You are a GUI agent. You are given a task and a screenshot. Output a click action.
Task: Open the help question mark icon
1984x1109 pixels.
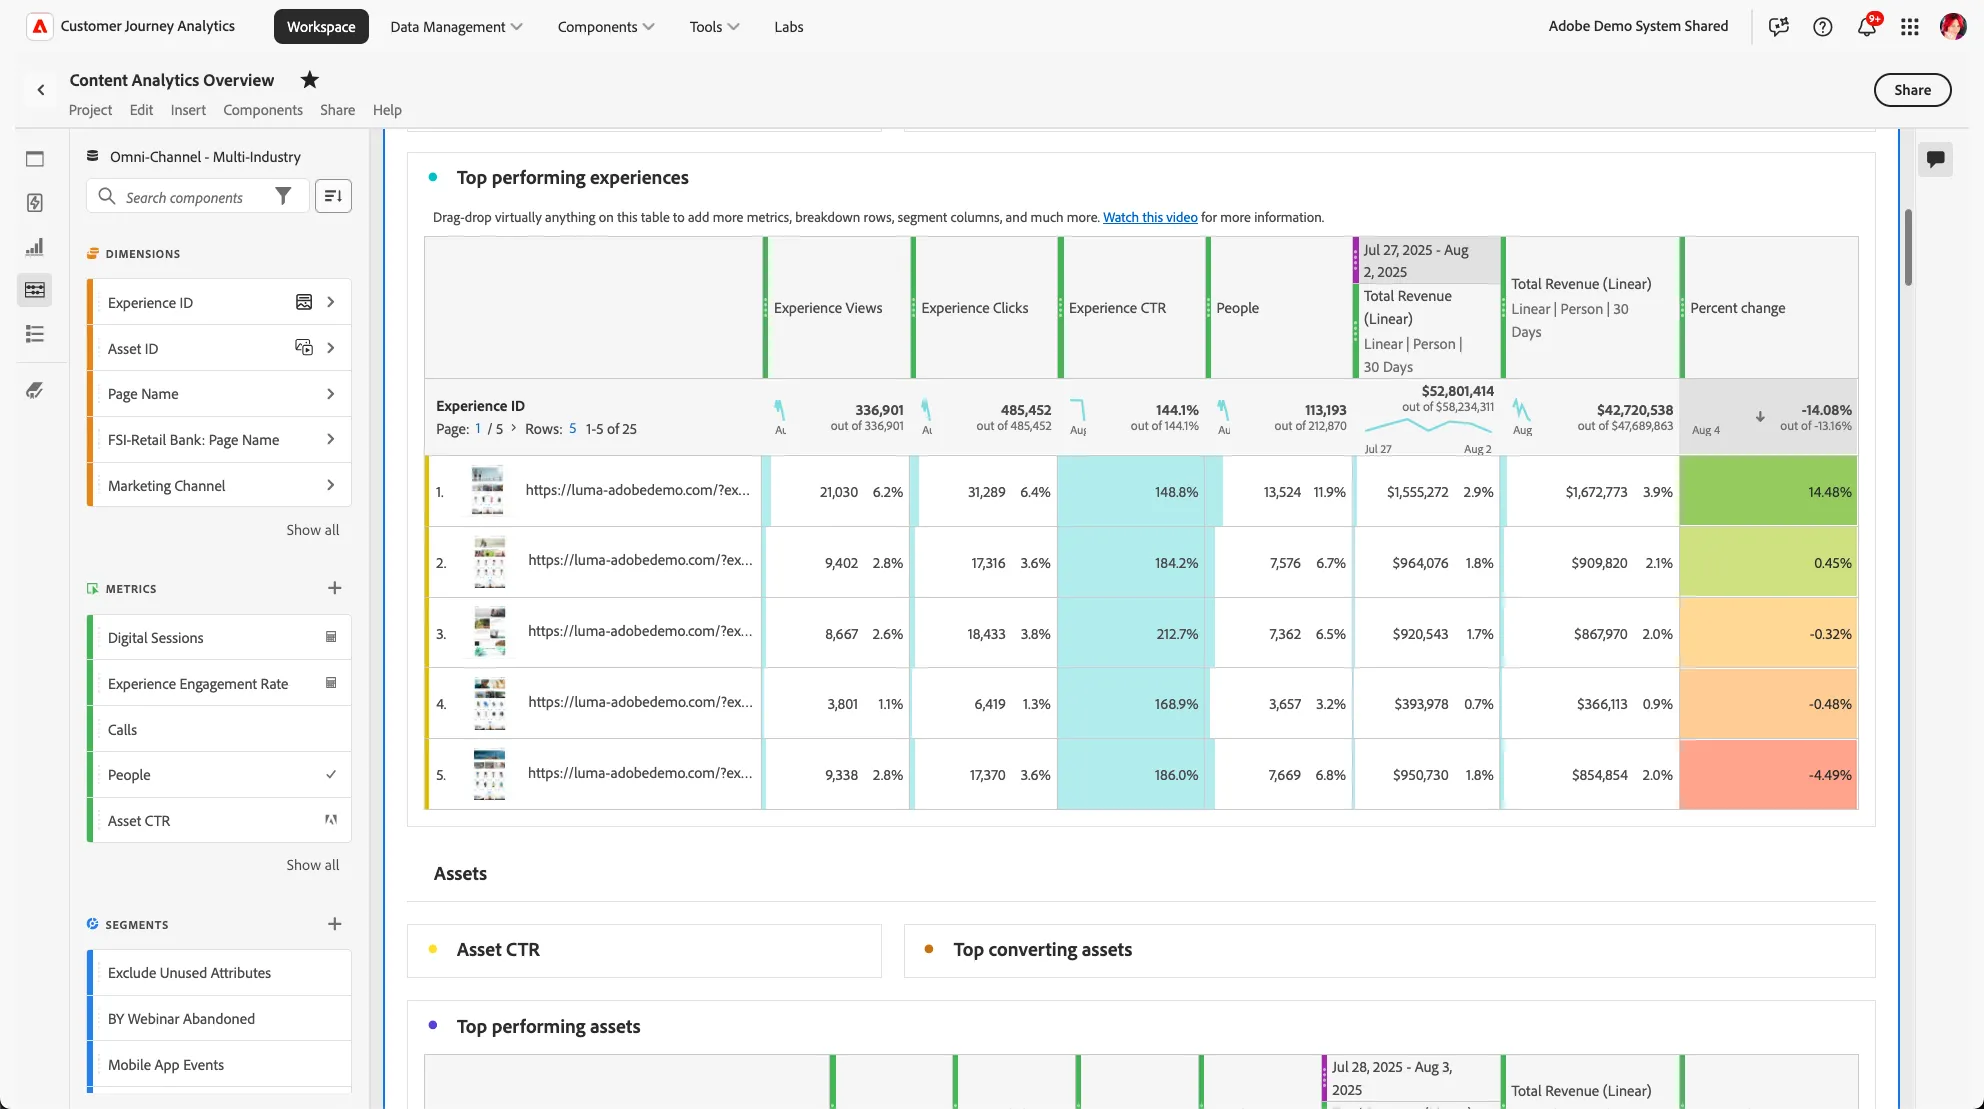(x=1822, y=27)
